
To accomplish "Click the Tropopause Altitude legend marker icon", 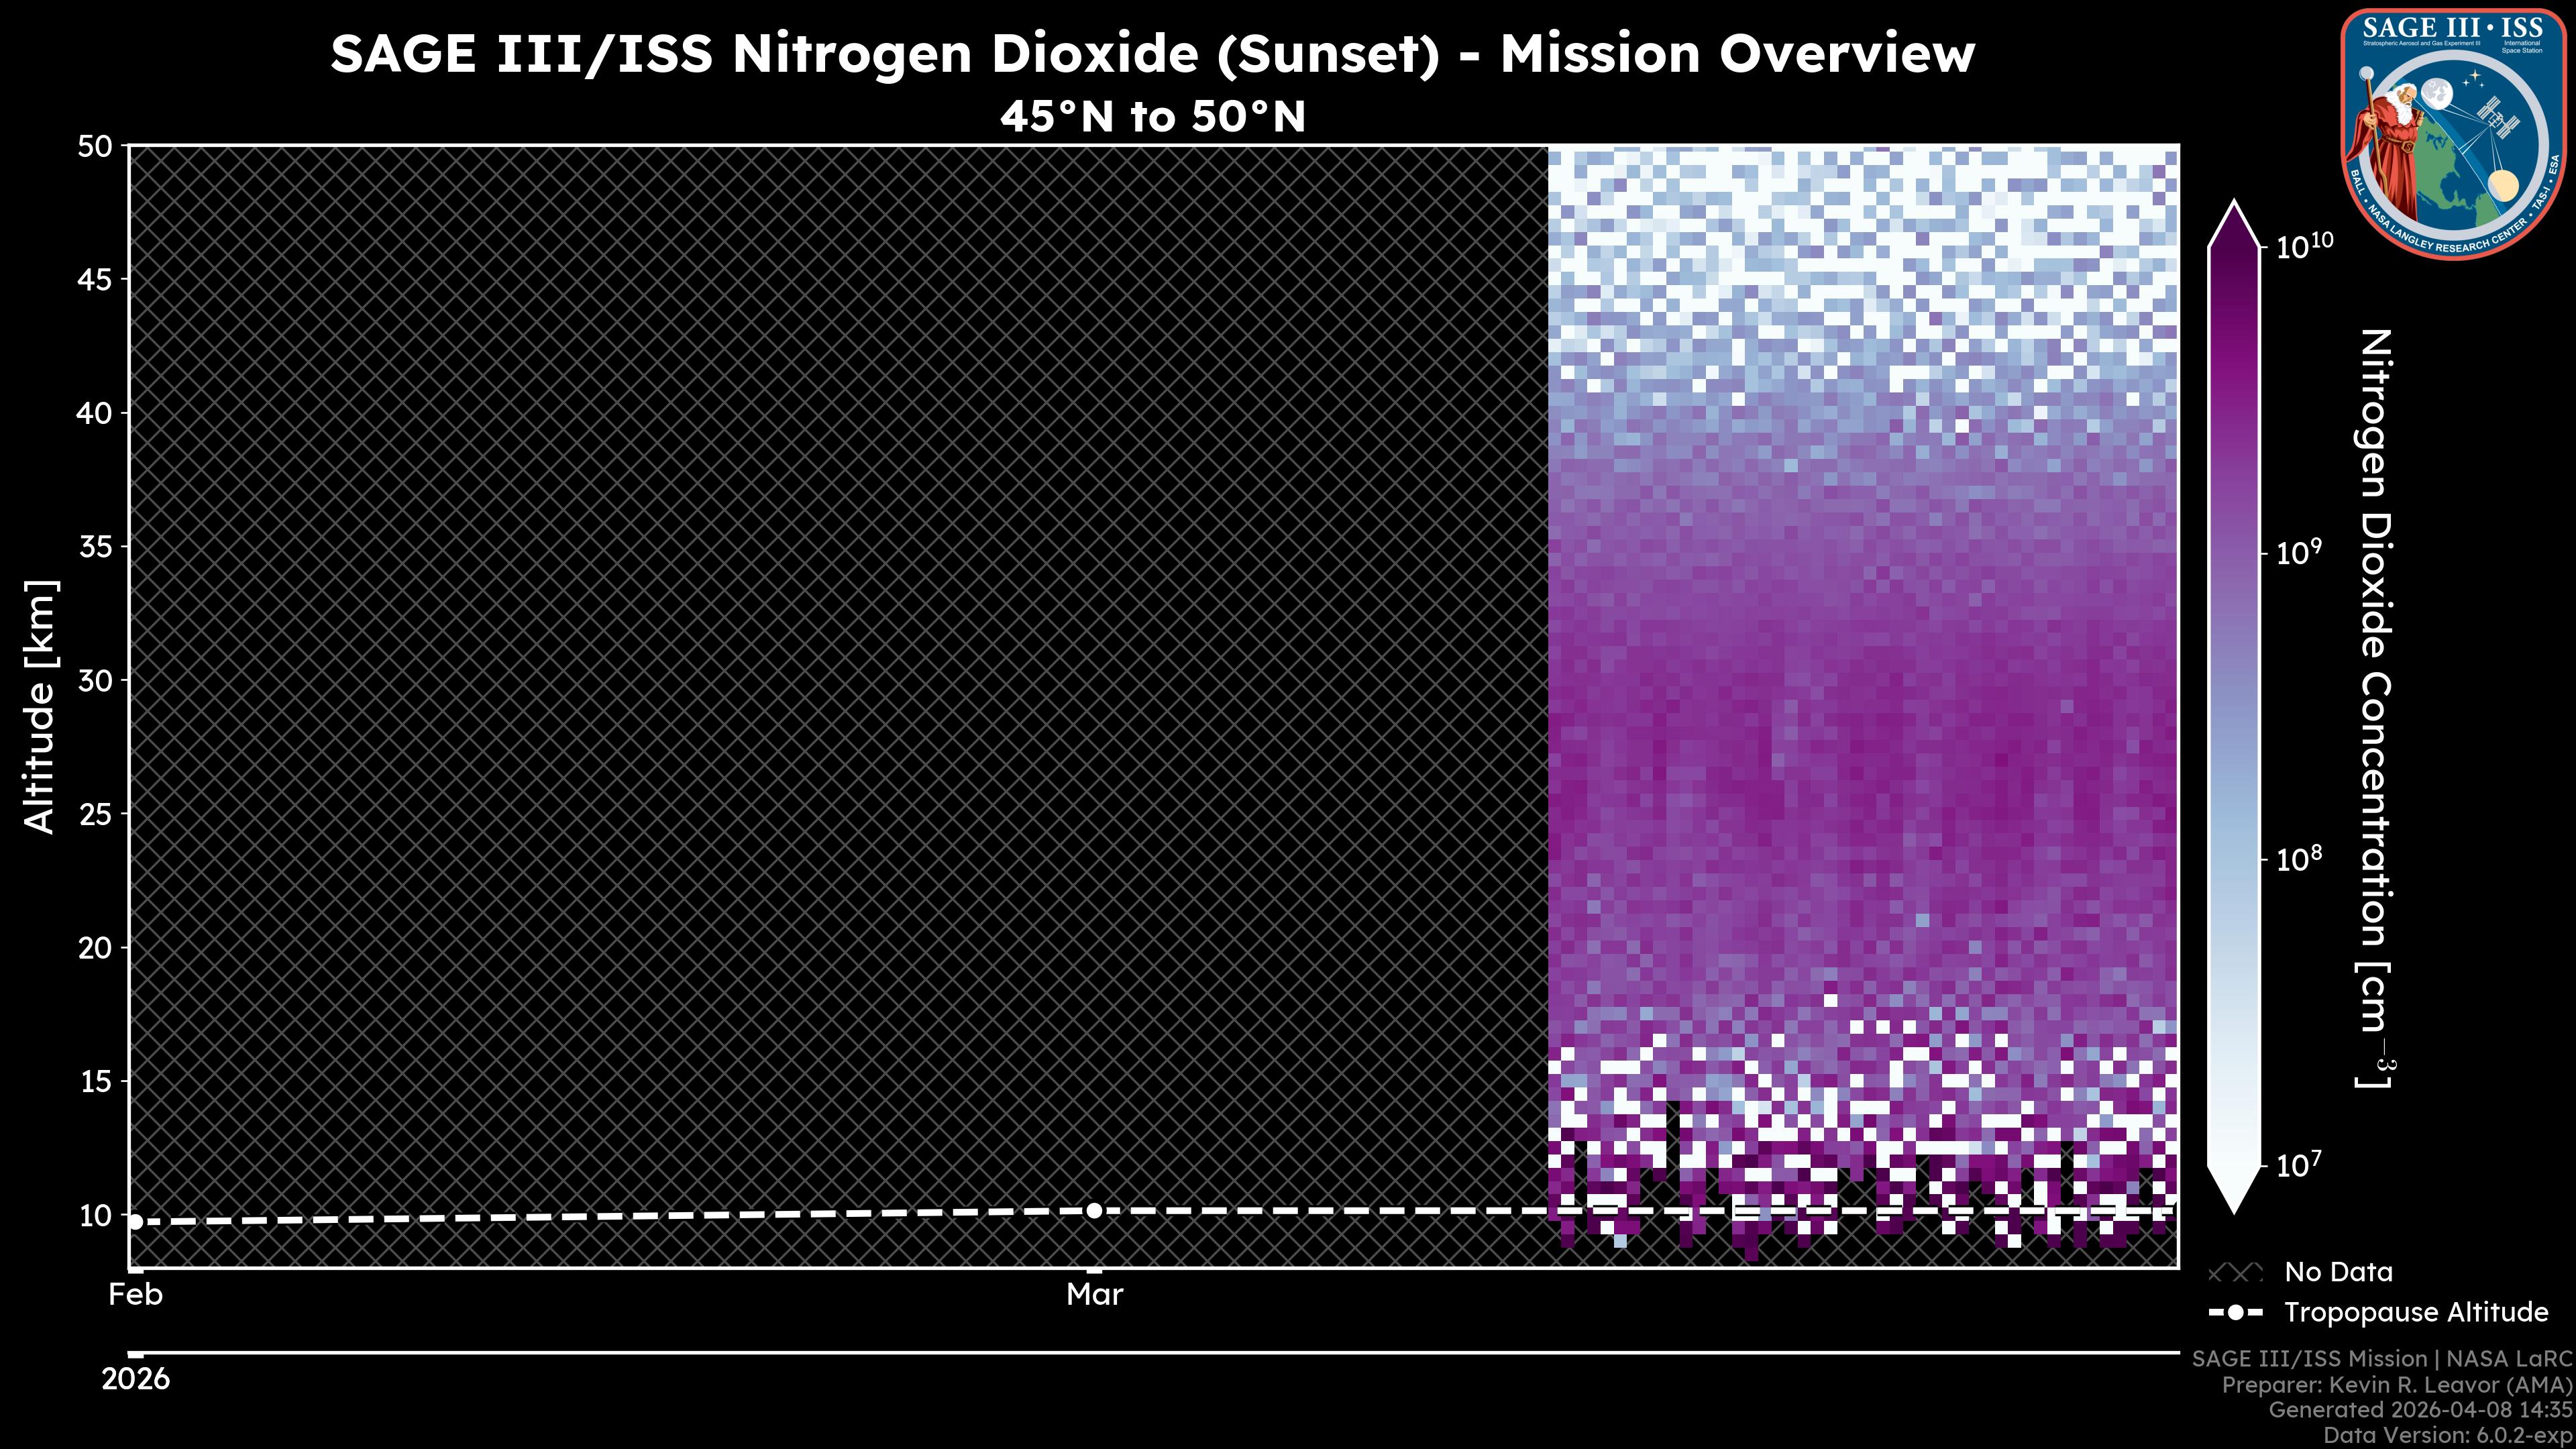I will point(2235,1312).
